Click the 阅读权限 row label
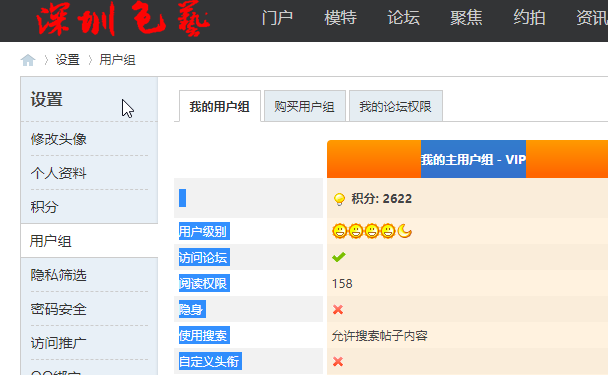 point(204,283)
